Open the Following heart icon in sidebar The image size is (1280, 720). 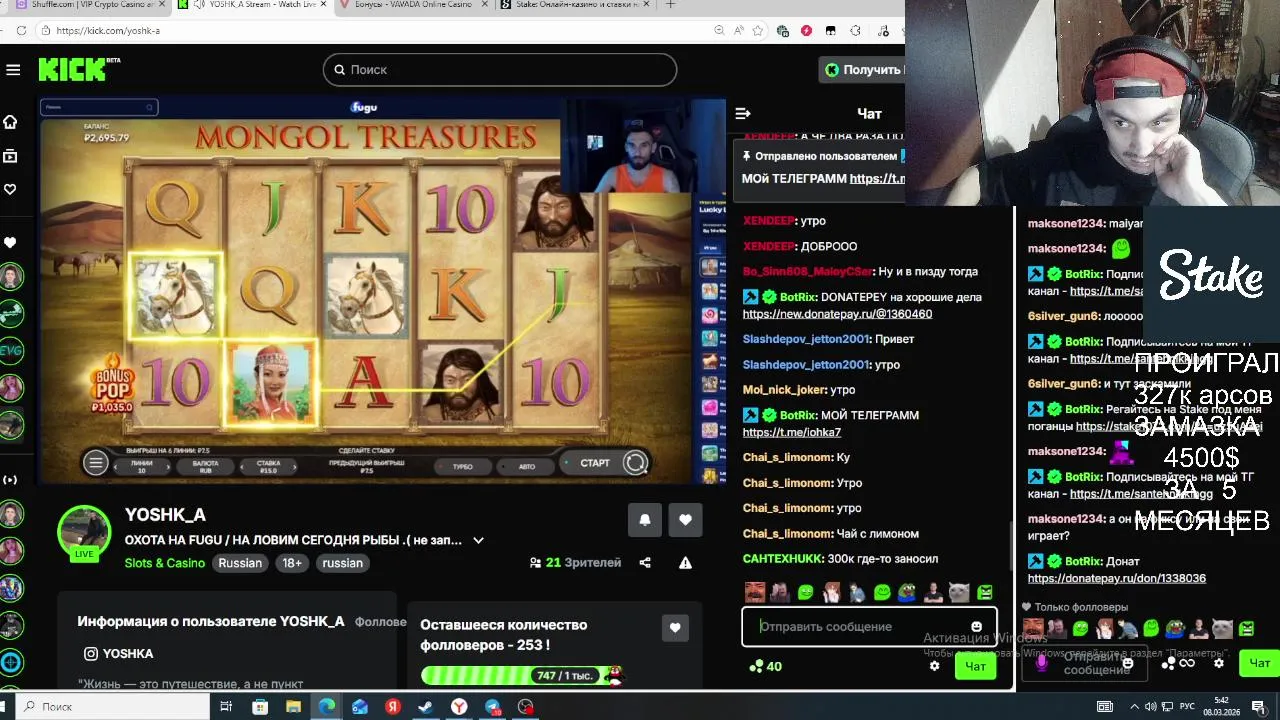10,189
